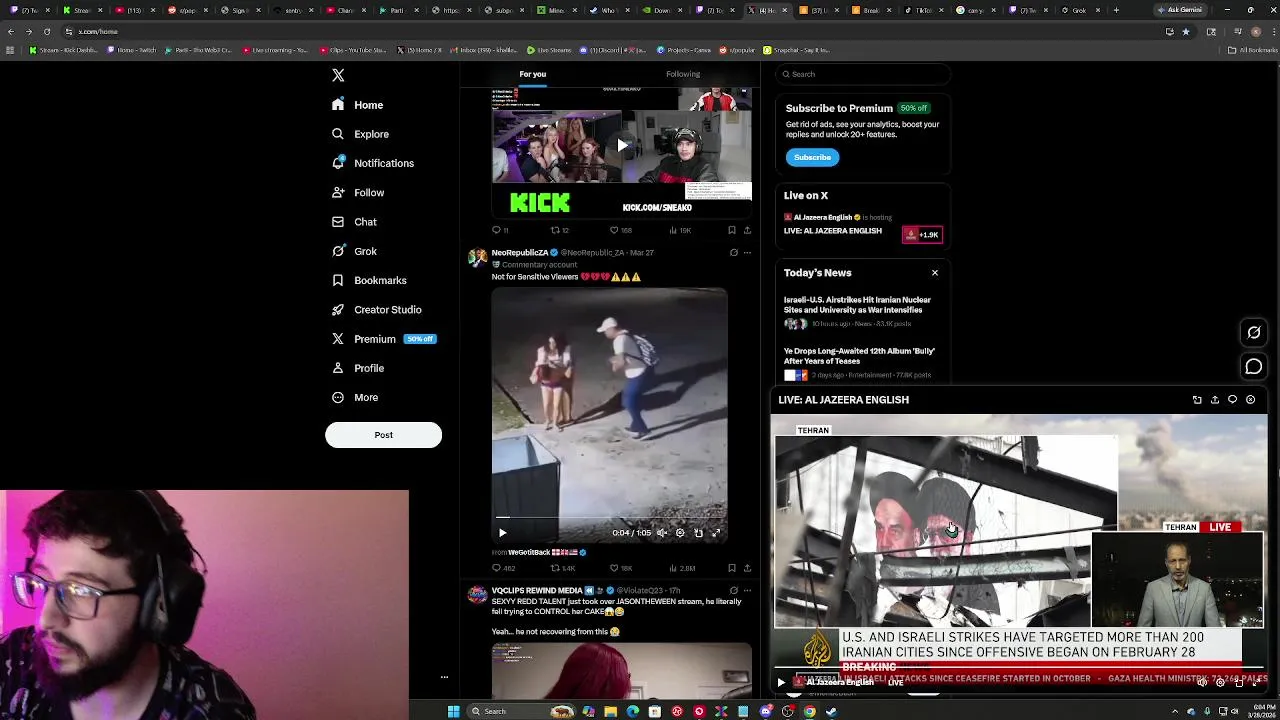Reply to the NeoRepublicZA post
1280x720 pixels.
(503, 568)
